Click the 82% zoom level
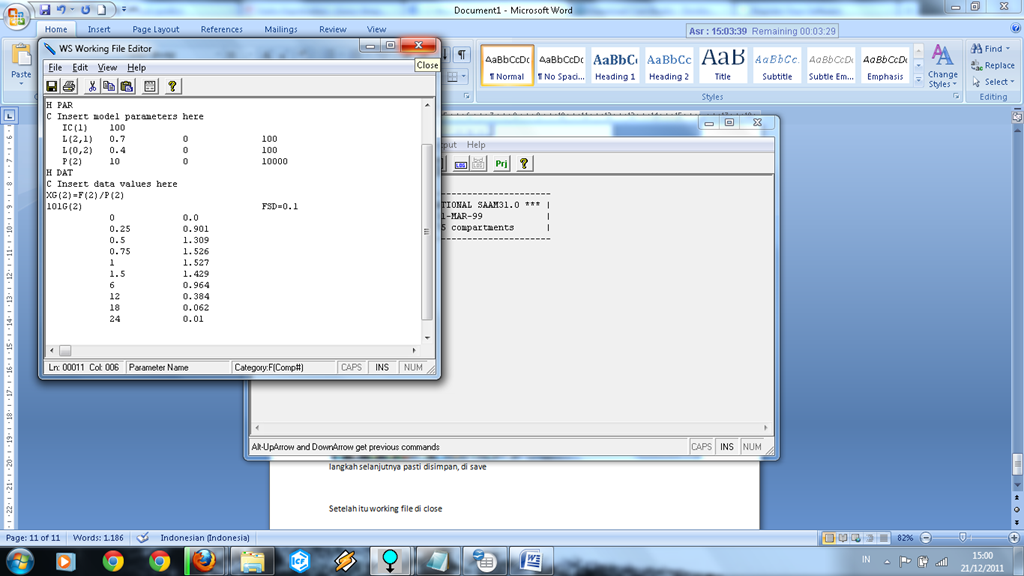This screenshot has height=576, width=1024. click(x=904, y=538)
